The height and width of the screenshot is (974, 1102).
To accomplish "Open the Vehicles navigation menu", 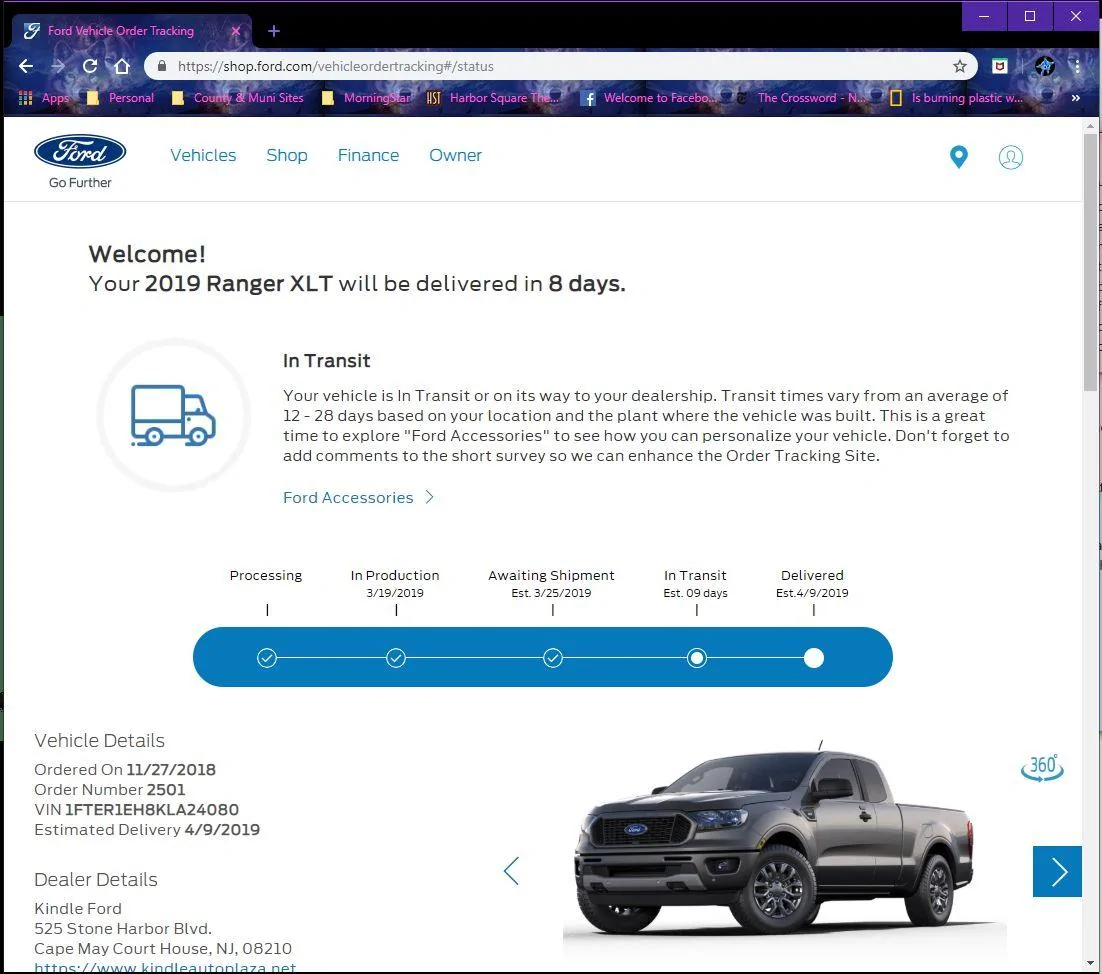I will [x=203, y=155].
